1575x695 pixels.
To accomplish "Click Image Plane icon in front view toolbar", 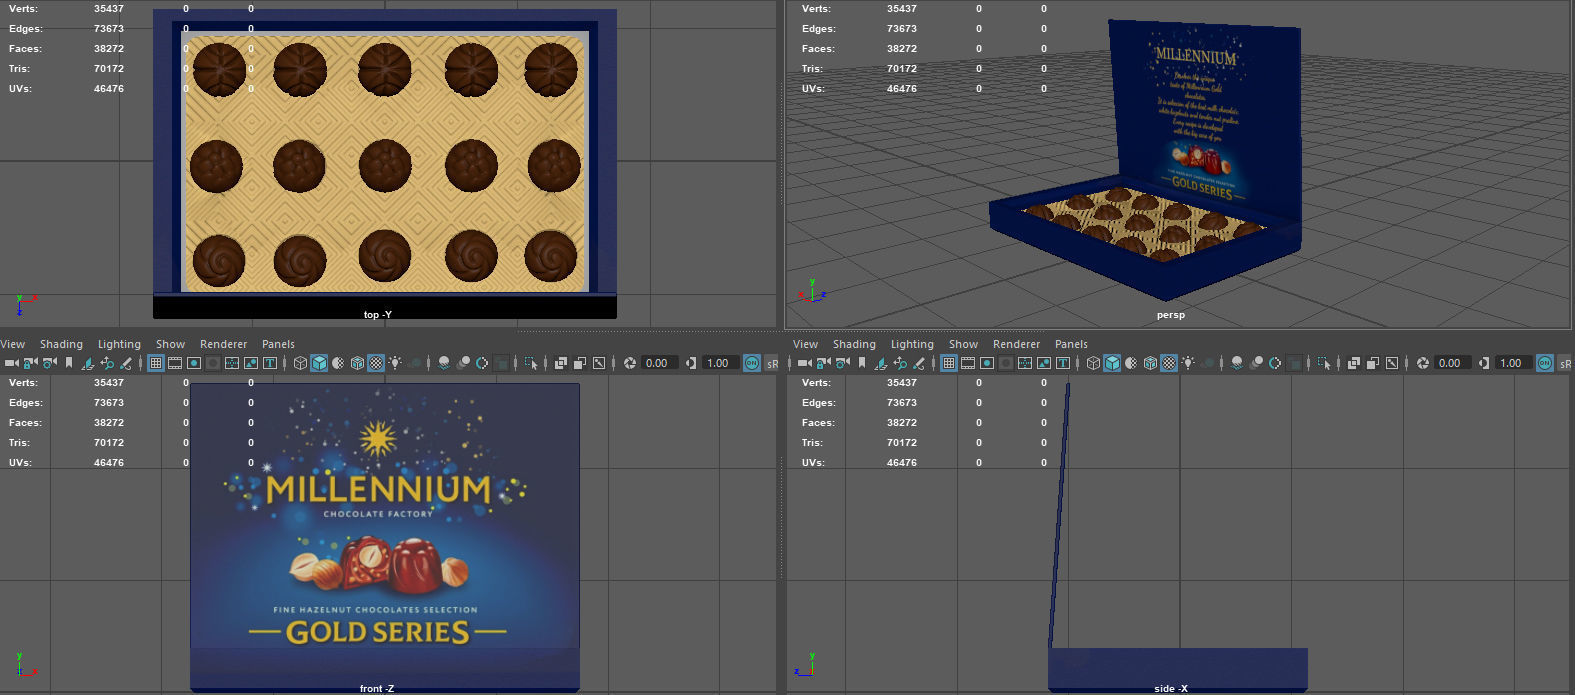I will pyautogui.click(x=88, y=363).
